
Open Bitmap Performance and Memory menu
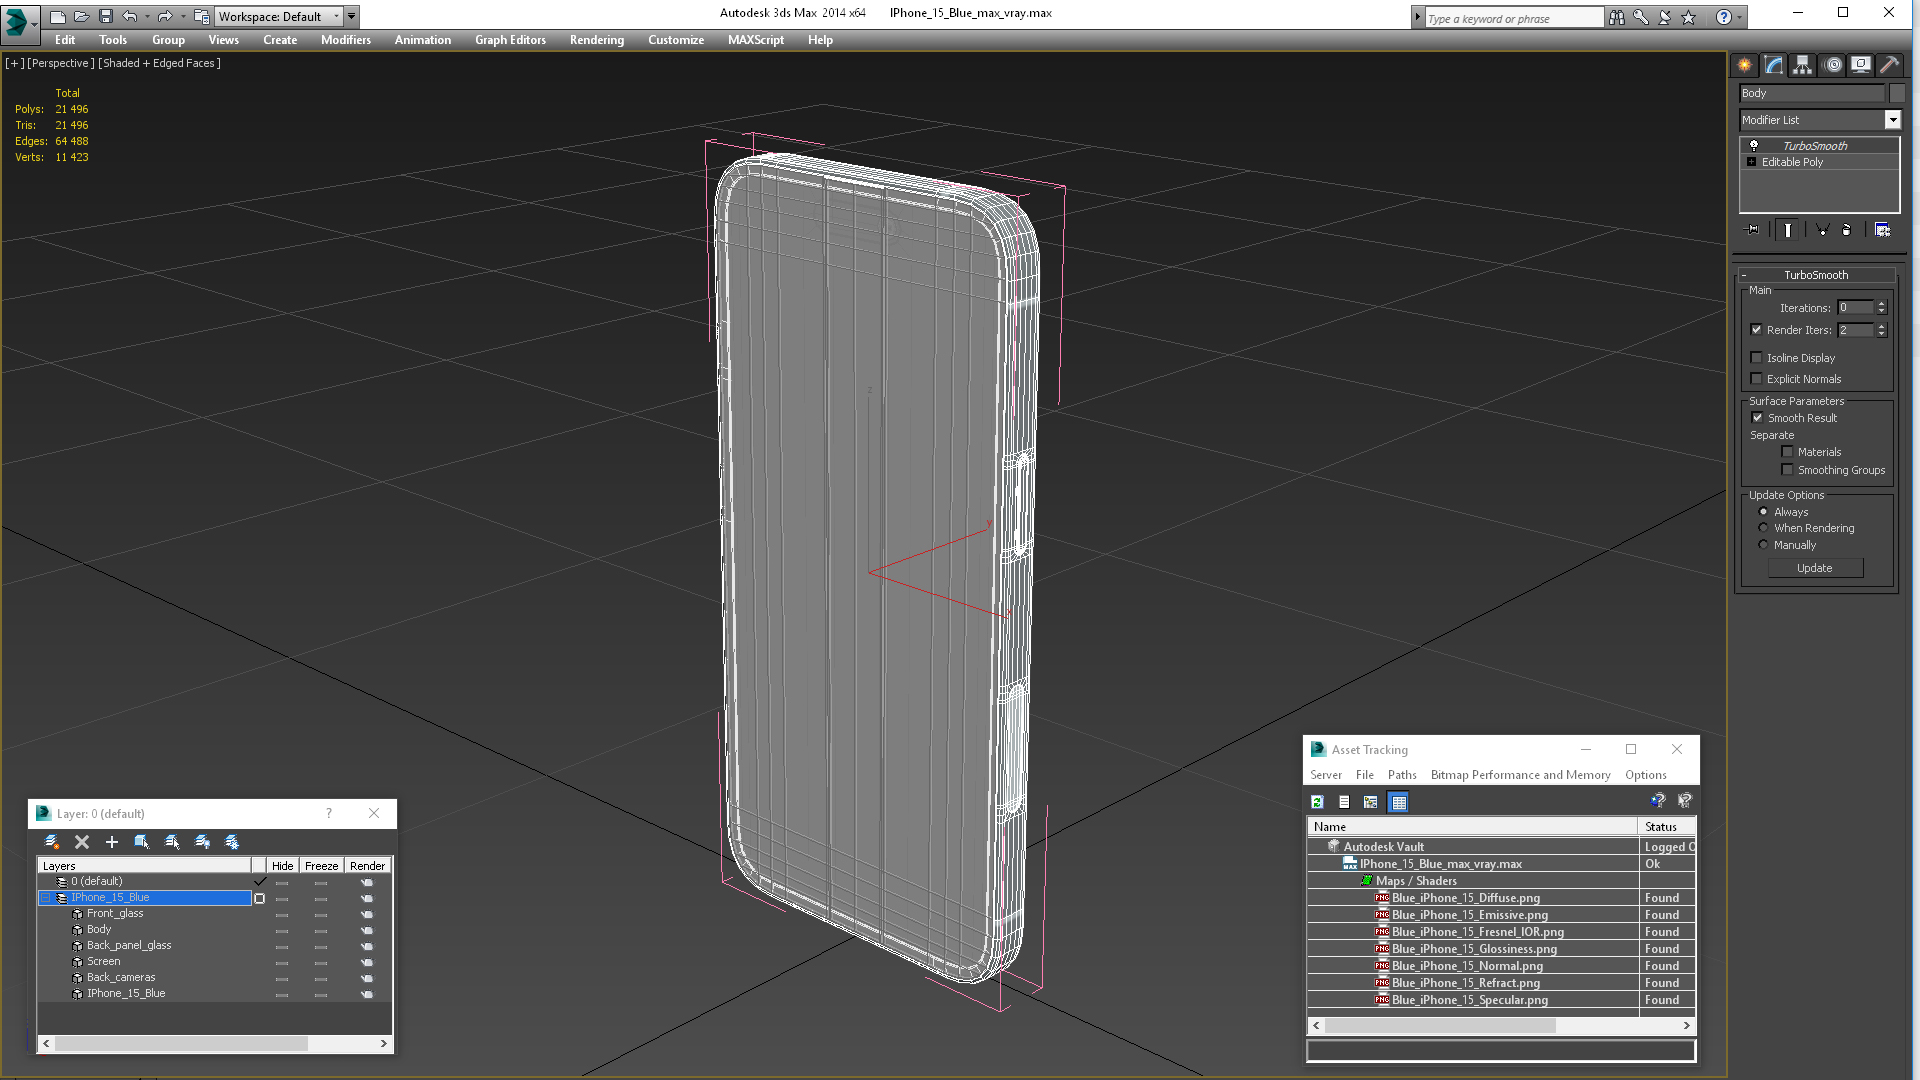click(x=1520, y=775)
